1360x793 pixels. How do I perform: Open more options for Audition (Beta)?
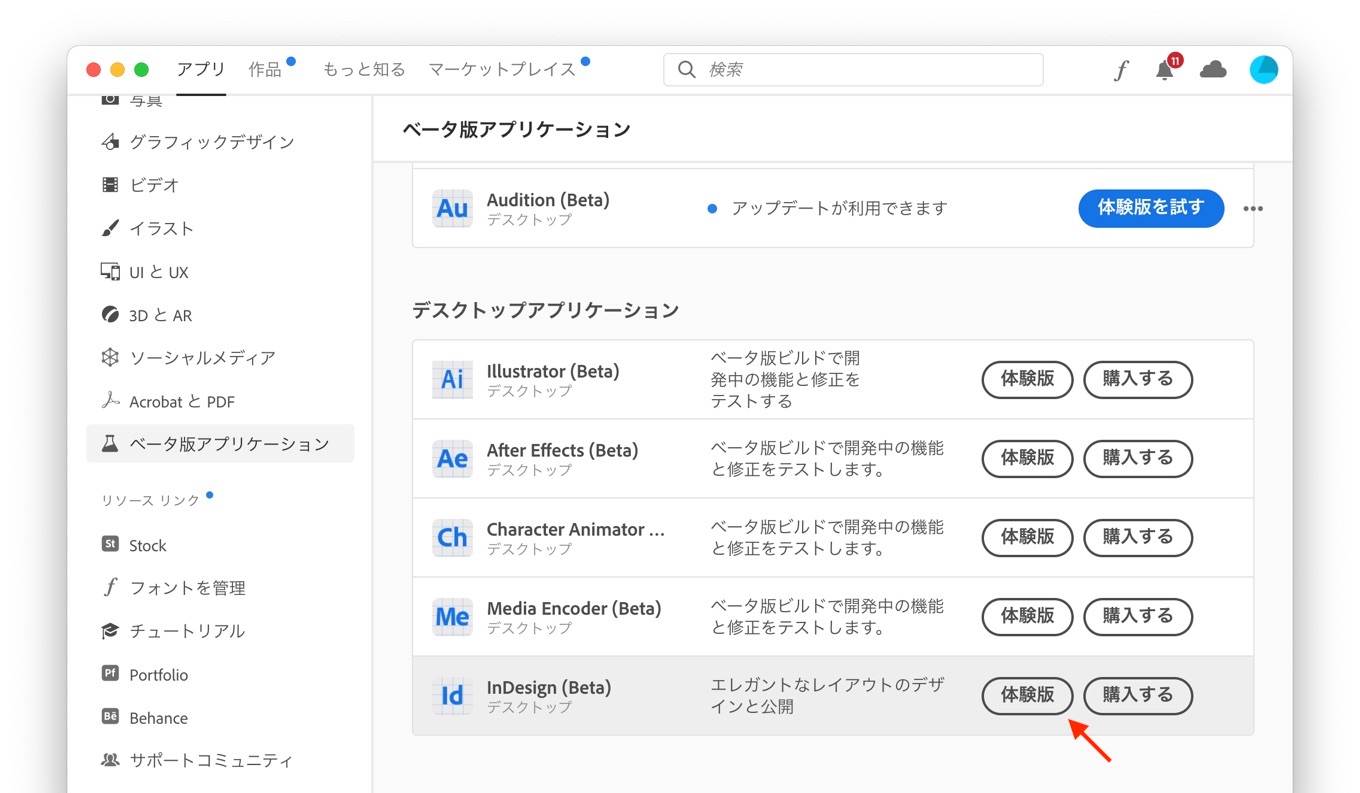1253,209
